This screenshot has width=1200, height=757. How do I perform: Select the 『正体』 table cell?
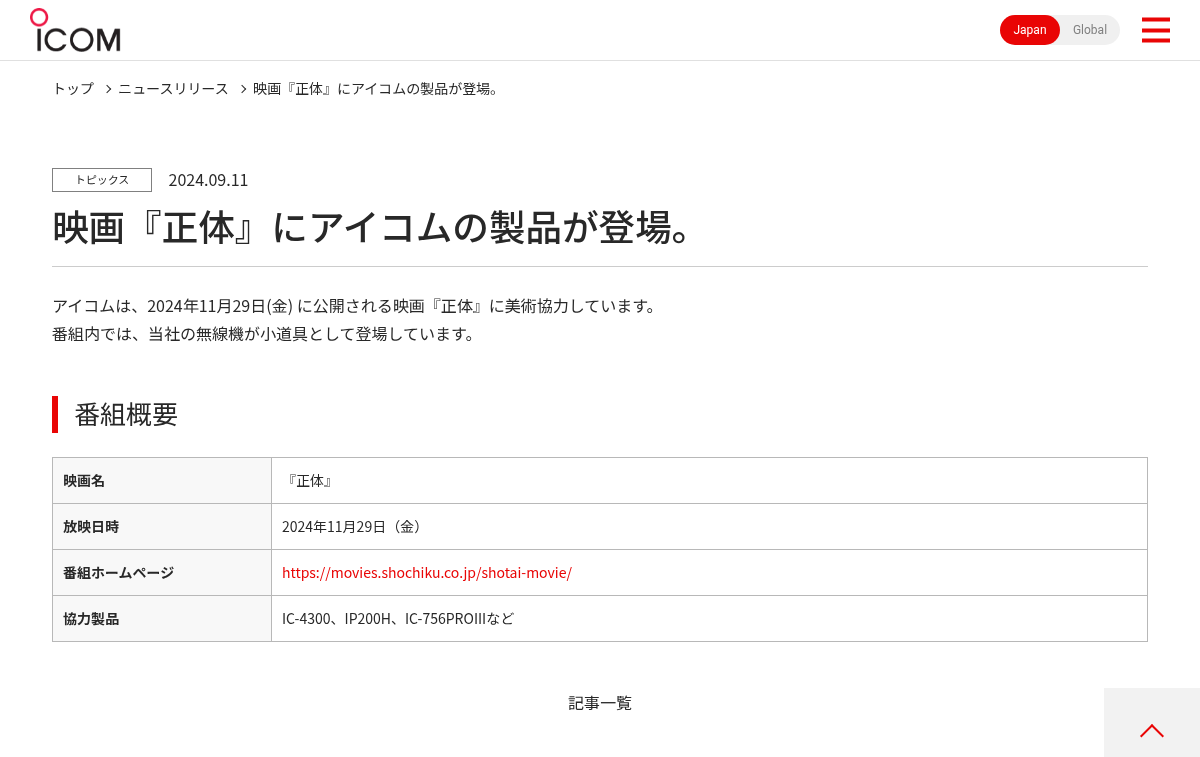pos(709,481)
